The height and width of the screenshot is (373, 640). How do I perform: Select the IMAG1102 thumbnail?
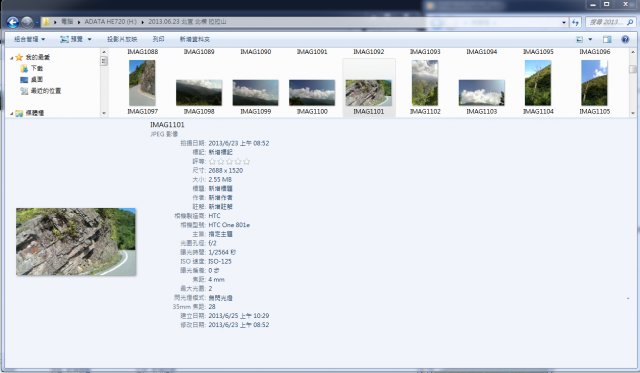coord(425,83)
